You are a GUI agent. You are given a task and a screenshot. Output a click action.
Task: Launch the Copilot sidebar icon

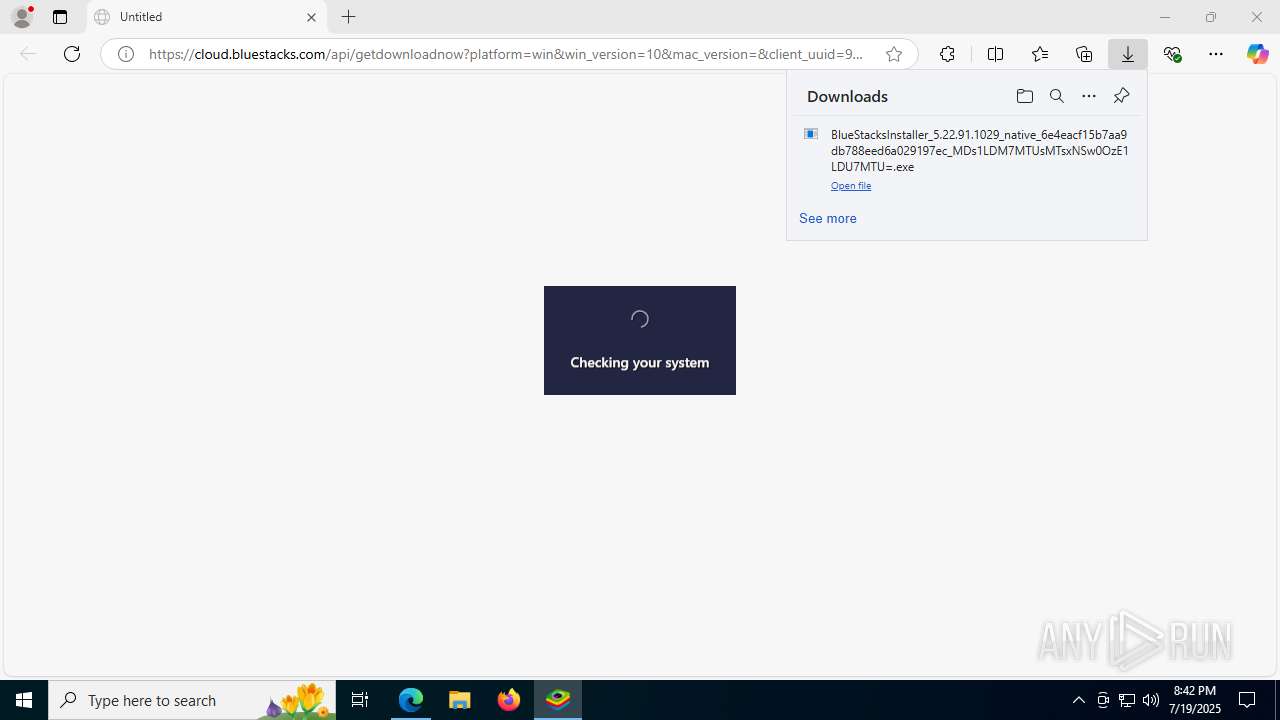1257,54
